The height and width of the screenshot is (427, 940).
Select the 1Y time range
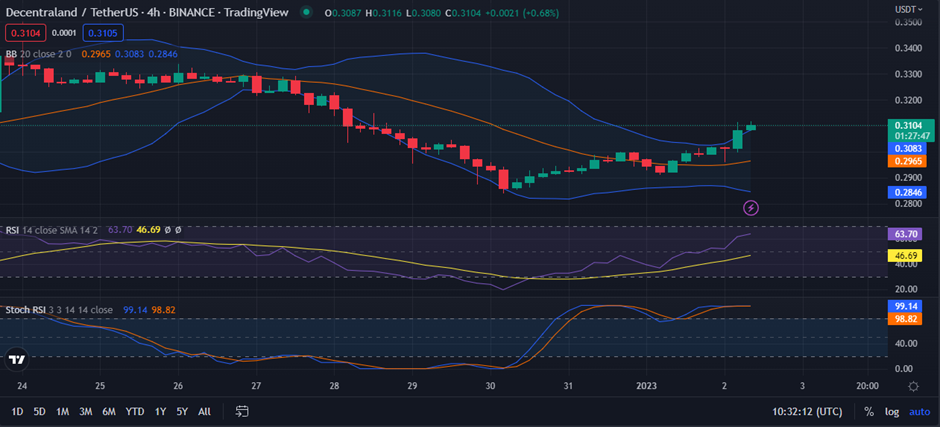coord(160,411)
